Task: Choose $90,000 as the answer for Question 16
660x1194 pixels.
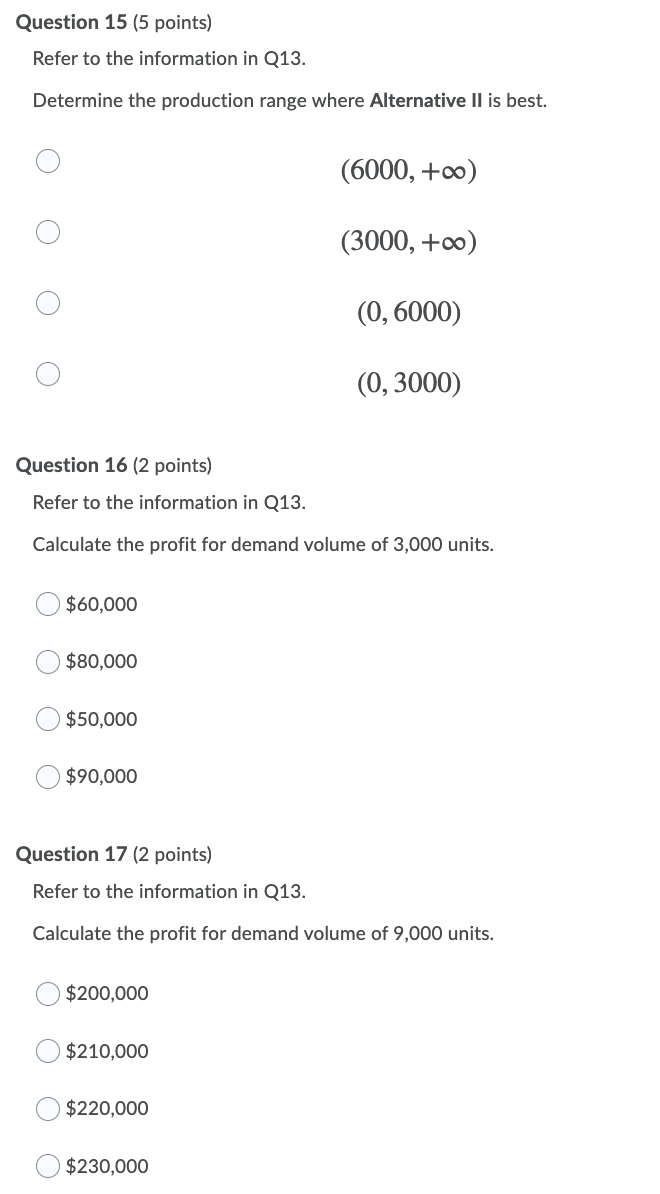Action: pos(47,776)
